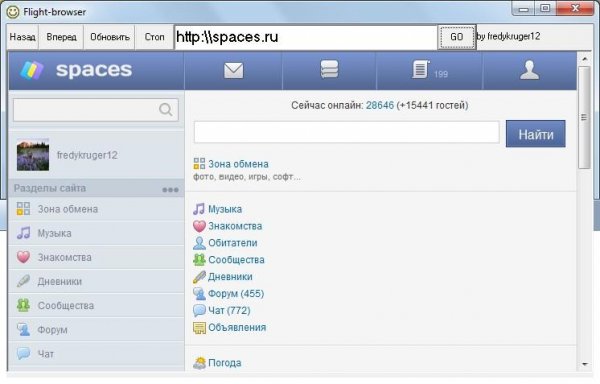Select Форум text in the sidebar

pos(52,329)
